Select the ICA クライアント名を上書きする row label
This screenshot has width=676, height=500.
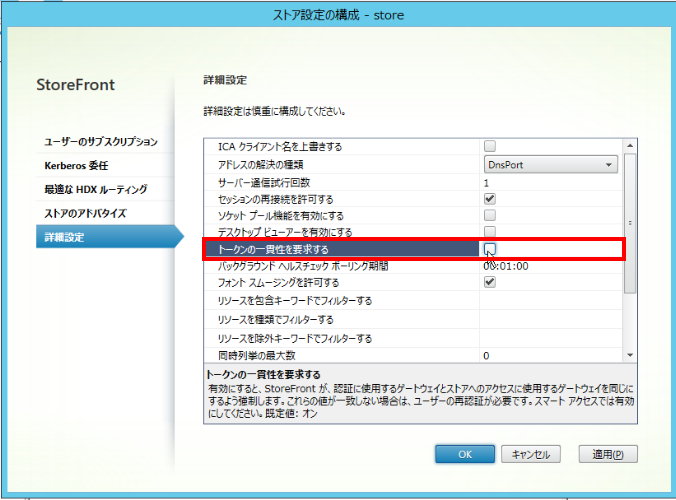click(280, 147)
